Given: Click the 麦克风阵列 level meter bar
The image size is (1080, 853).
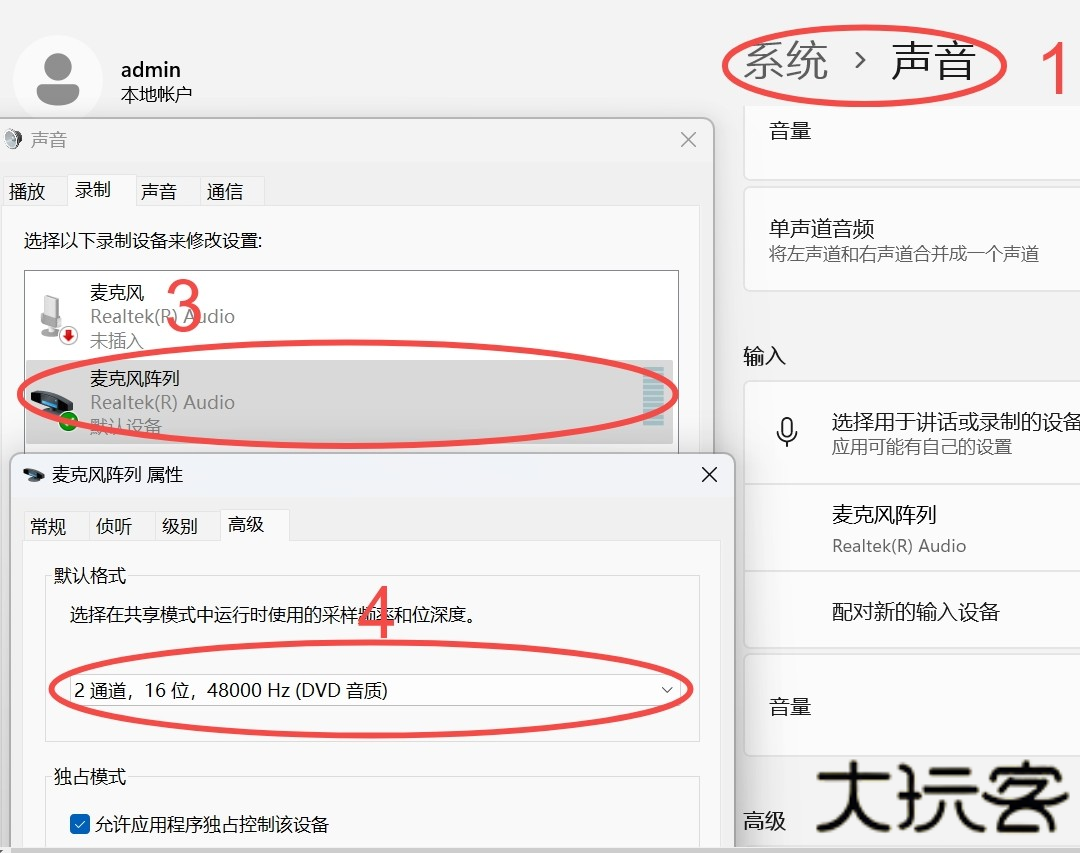Looking at the screenshot, I should [x=653, y=397].
